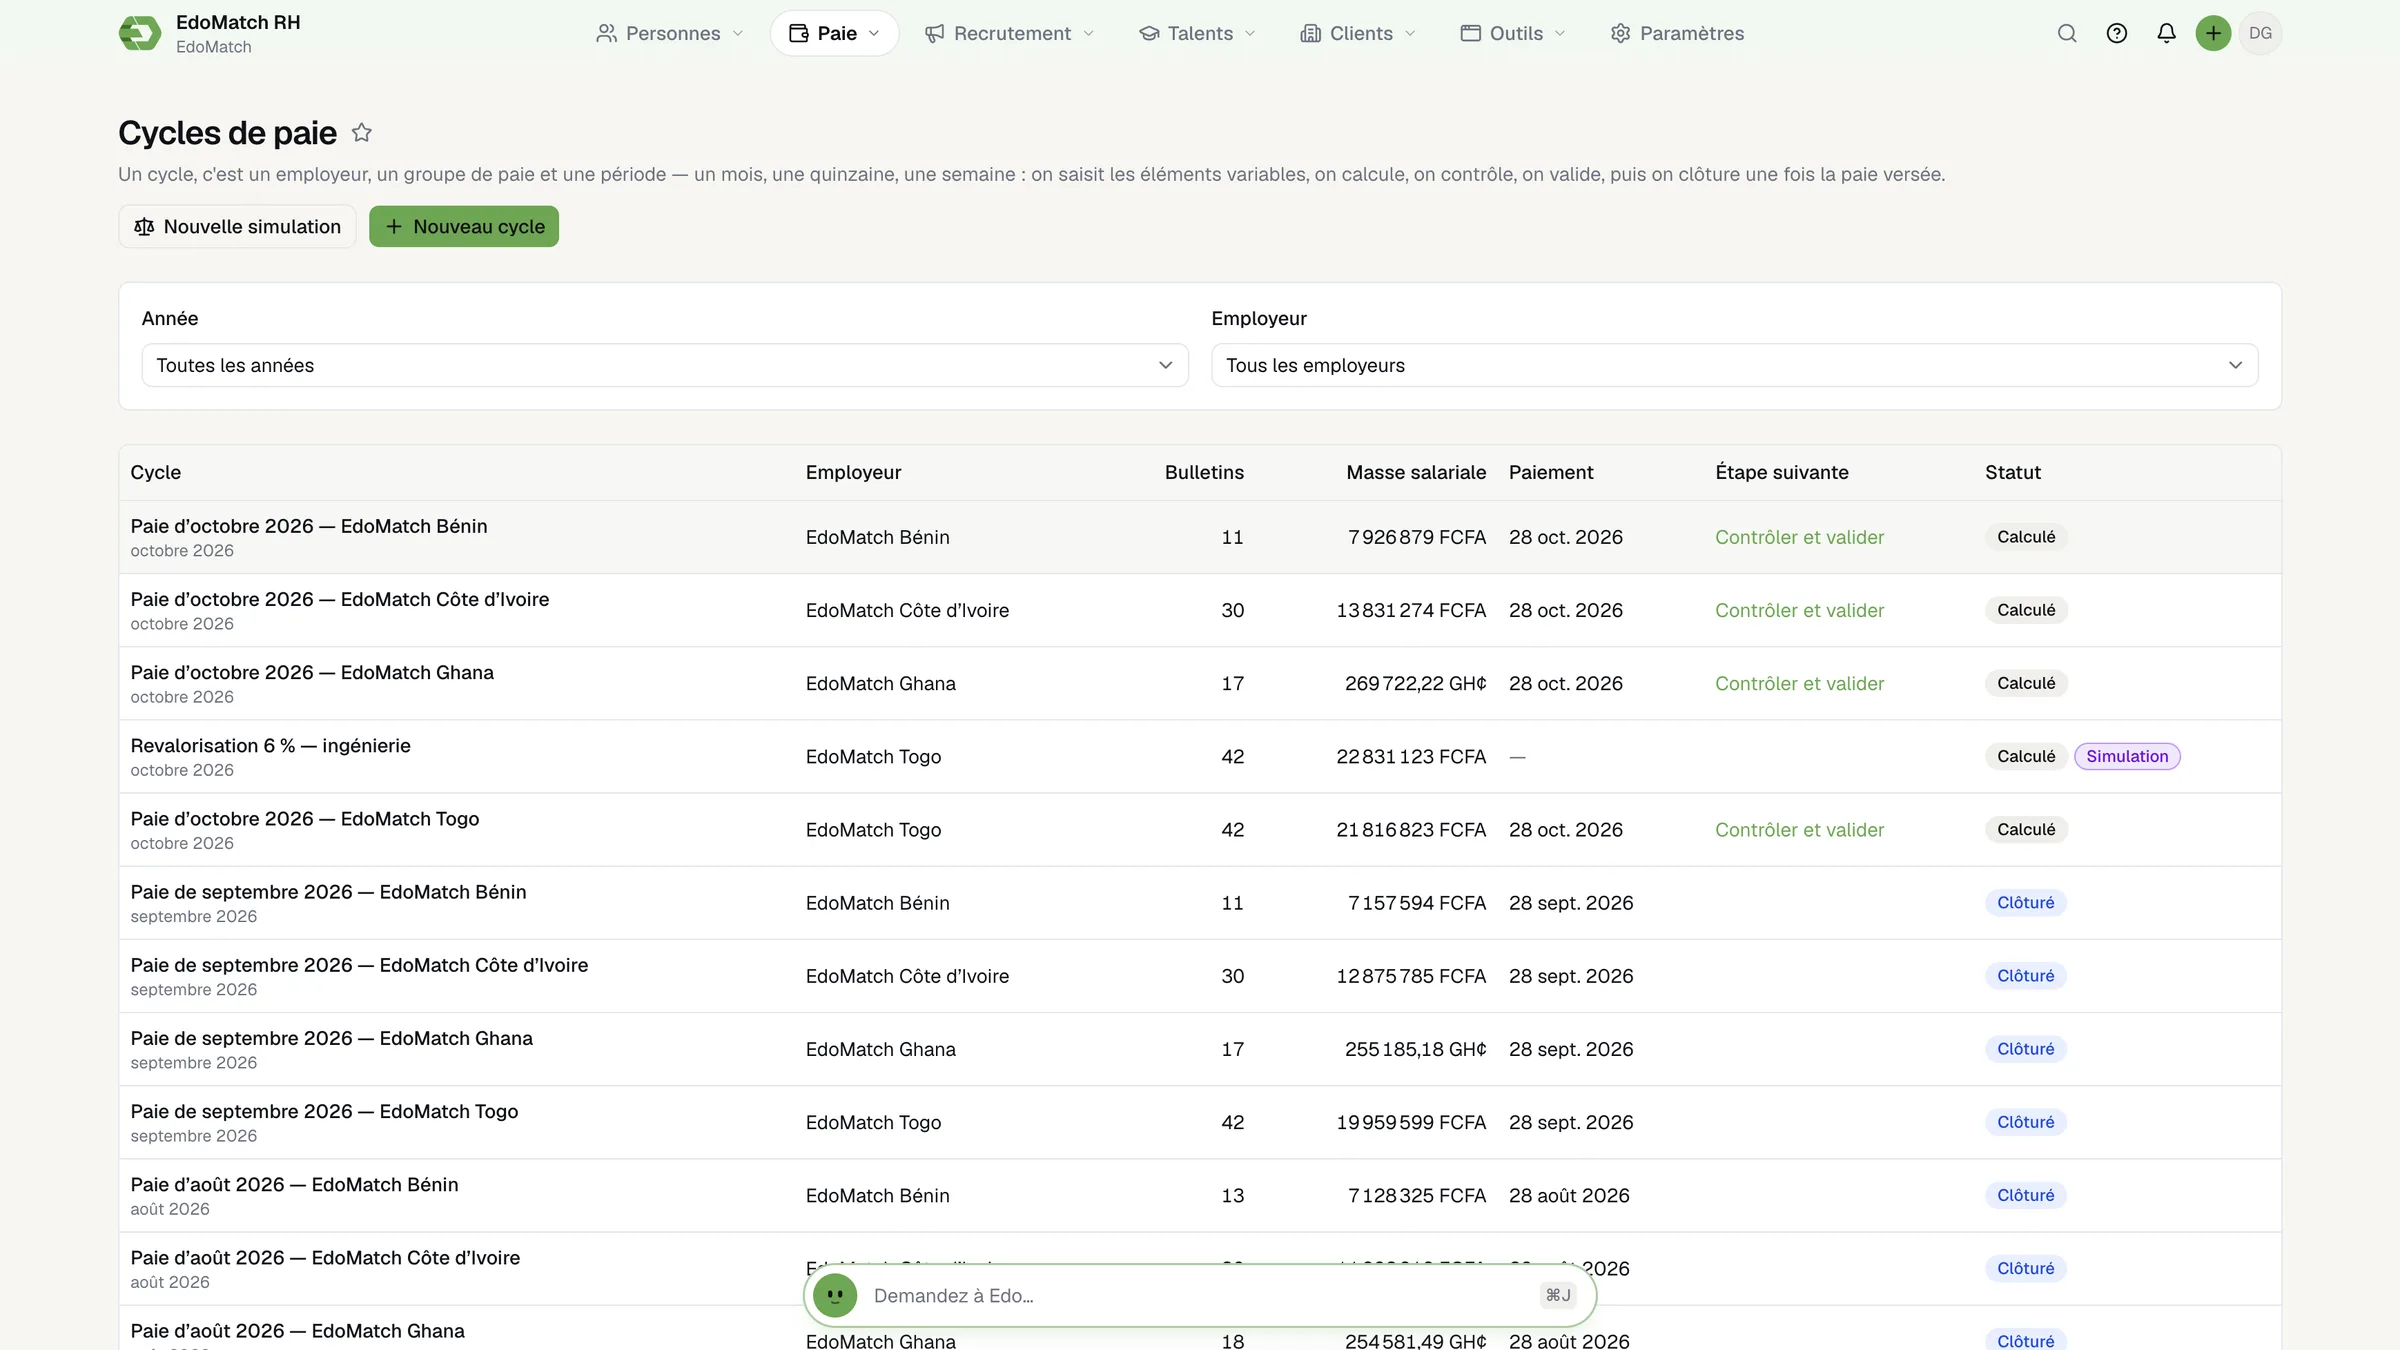Open notifications bell icon

click(2166, 33)
